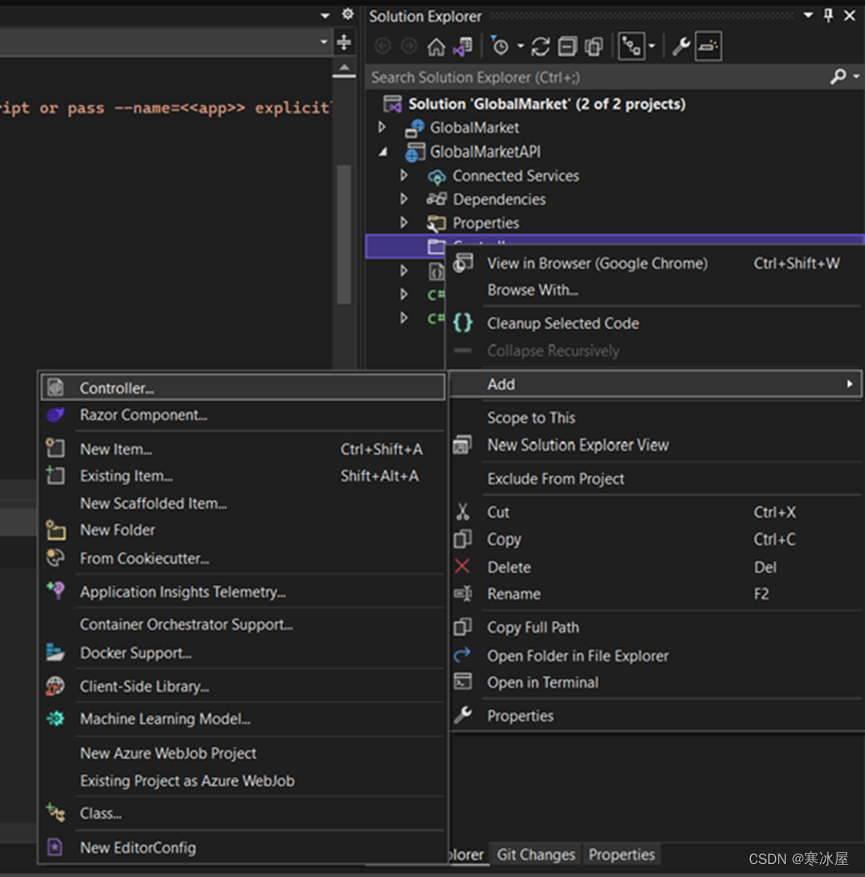Select New Azure WebJob Project
The image size is (865, 877).
[x=243, y=753]
